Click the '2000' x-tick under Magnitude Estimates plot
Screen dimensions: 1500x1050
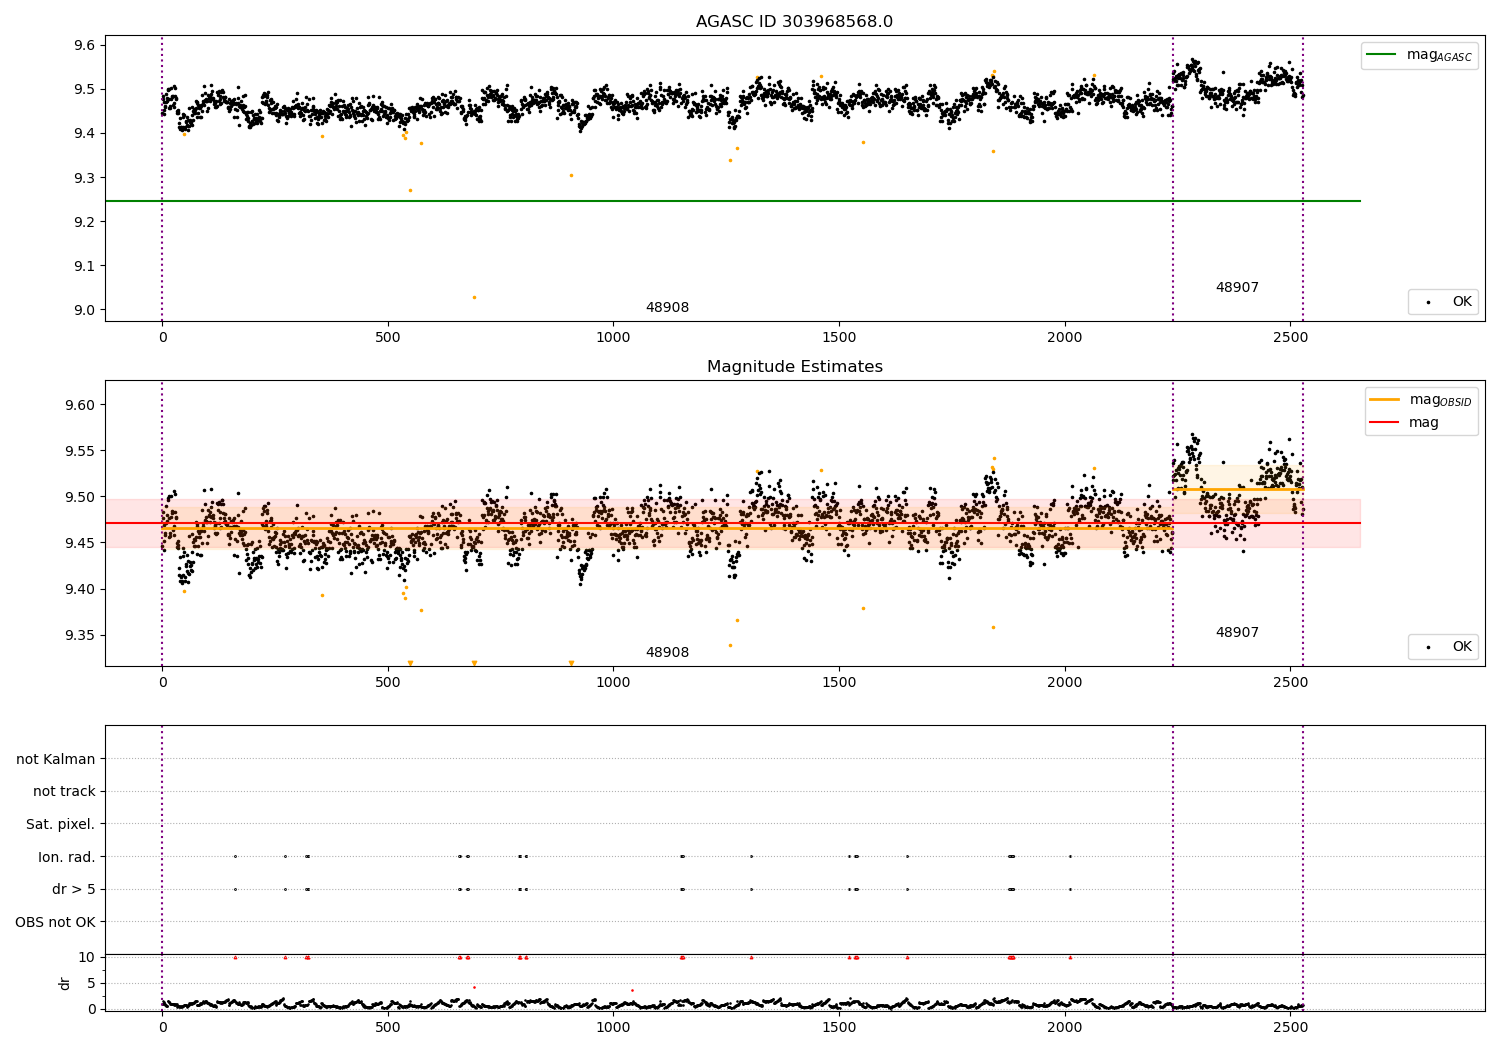pos(1065,683)
